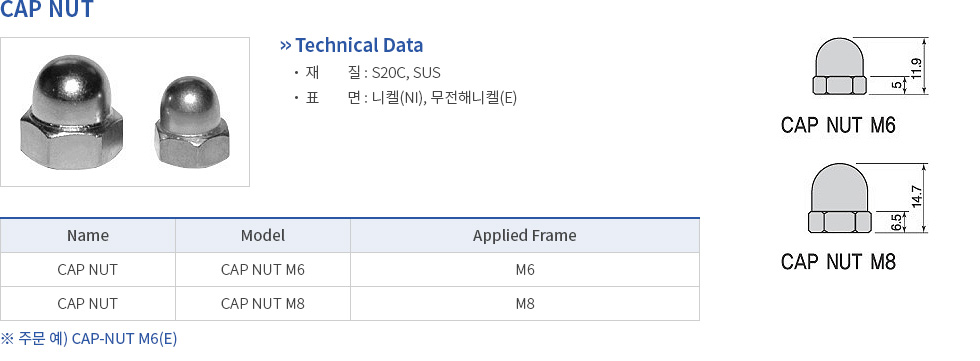
Task: Click the M6 applied frame cell
Action: (x=524, y=270)
